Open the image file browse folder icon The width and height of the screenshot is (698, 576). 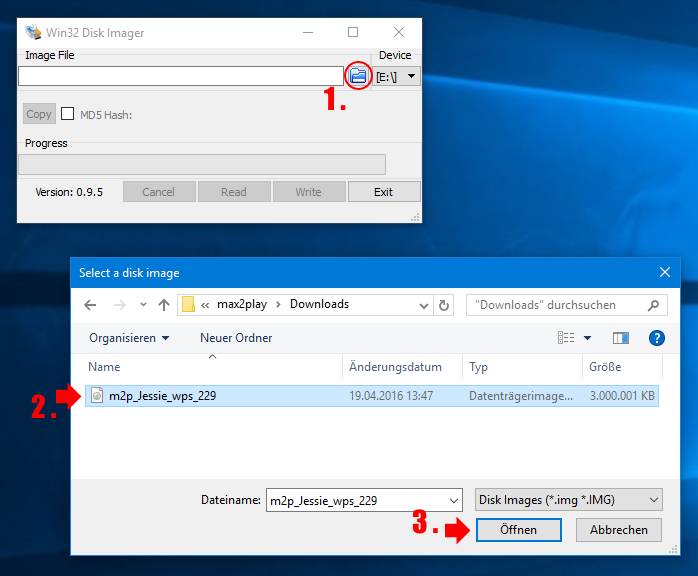(358, 76)
